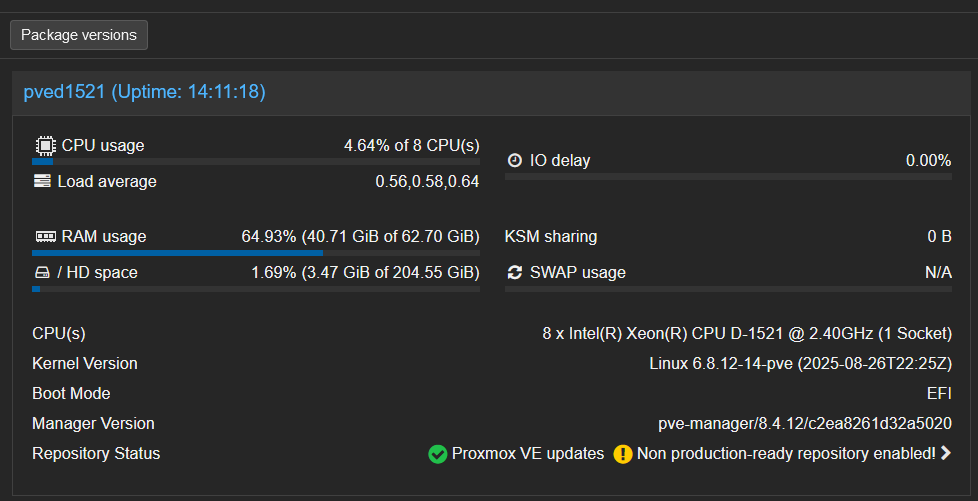
Task: Click the SWAP usage refresh icon
Action: pos(515,272)
